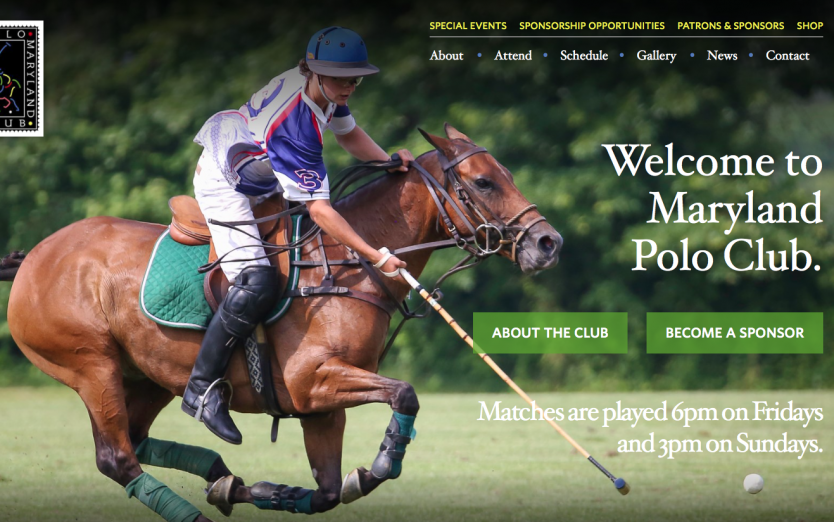Click the Welcome to Maryland Polo Club heading

point(713,208)
